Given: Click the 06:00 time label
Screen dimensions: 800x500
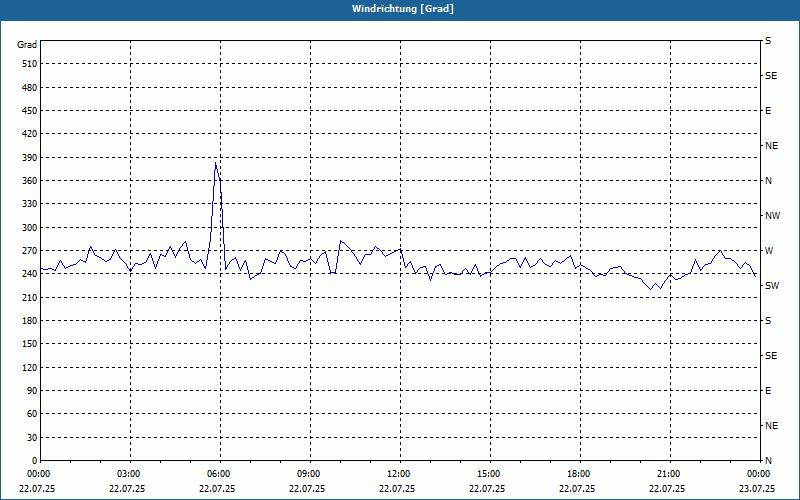Looking at the screenshot, I should point(219,474).
